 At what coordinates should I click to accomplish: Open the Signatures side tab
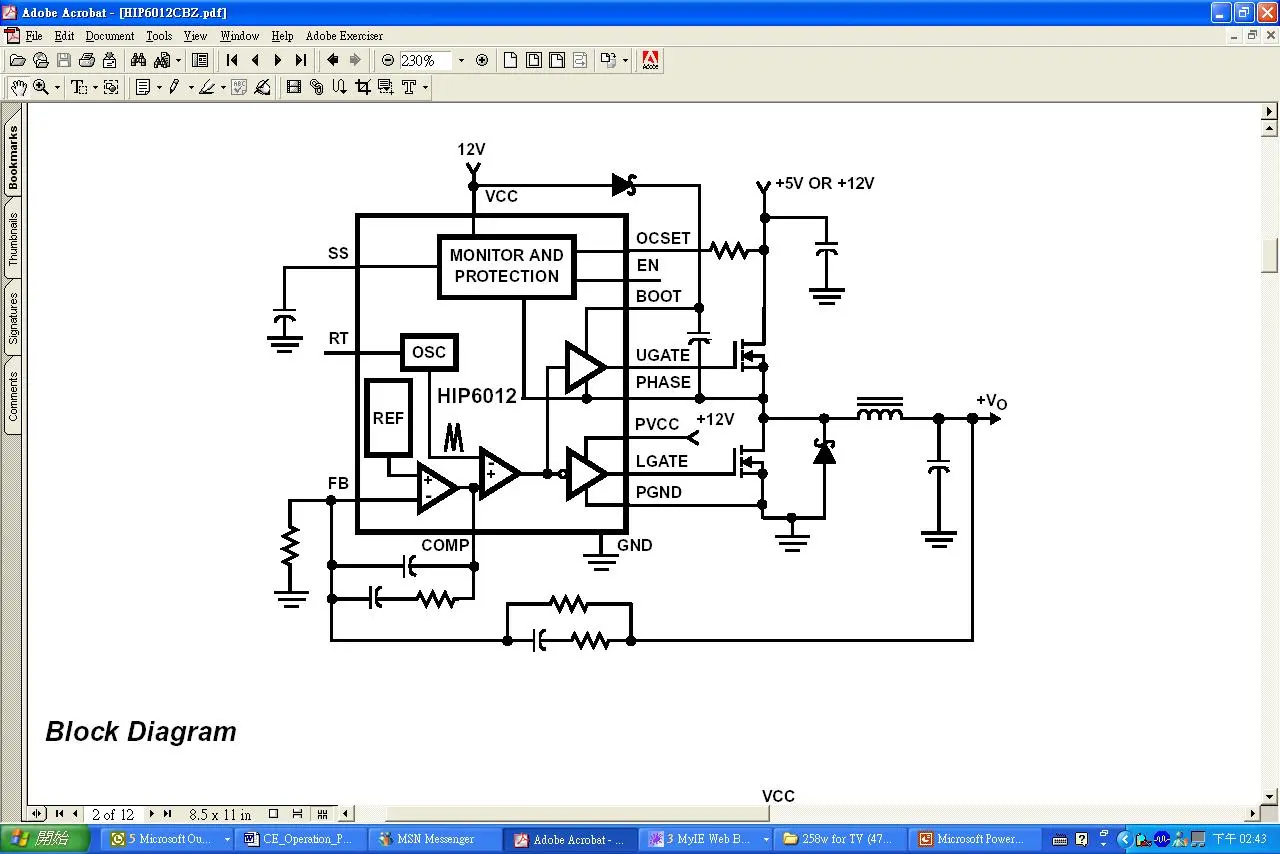pos(13,318)
